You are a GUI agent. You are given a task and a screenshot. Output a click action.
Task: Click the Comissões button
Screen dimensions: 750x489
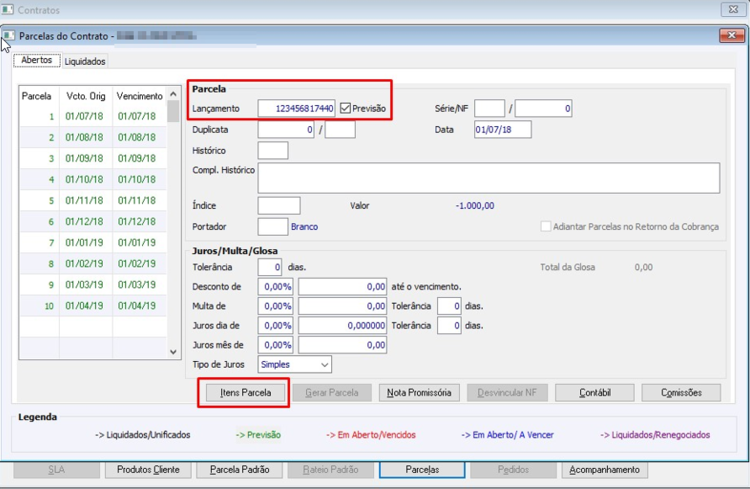click(x=681, y=393)
